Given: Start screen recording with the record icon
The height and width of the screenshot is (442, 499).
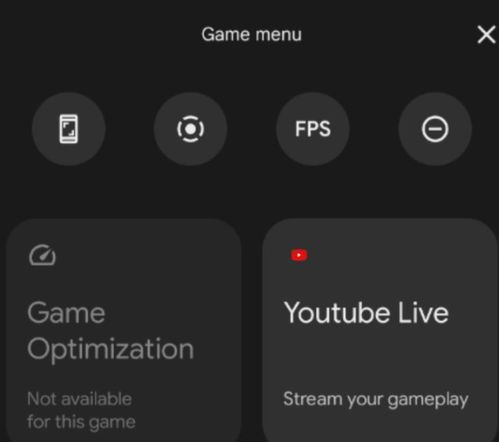Looking at the screenshot, I should tap(190, 129).
